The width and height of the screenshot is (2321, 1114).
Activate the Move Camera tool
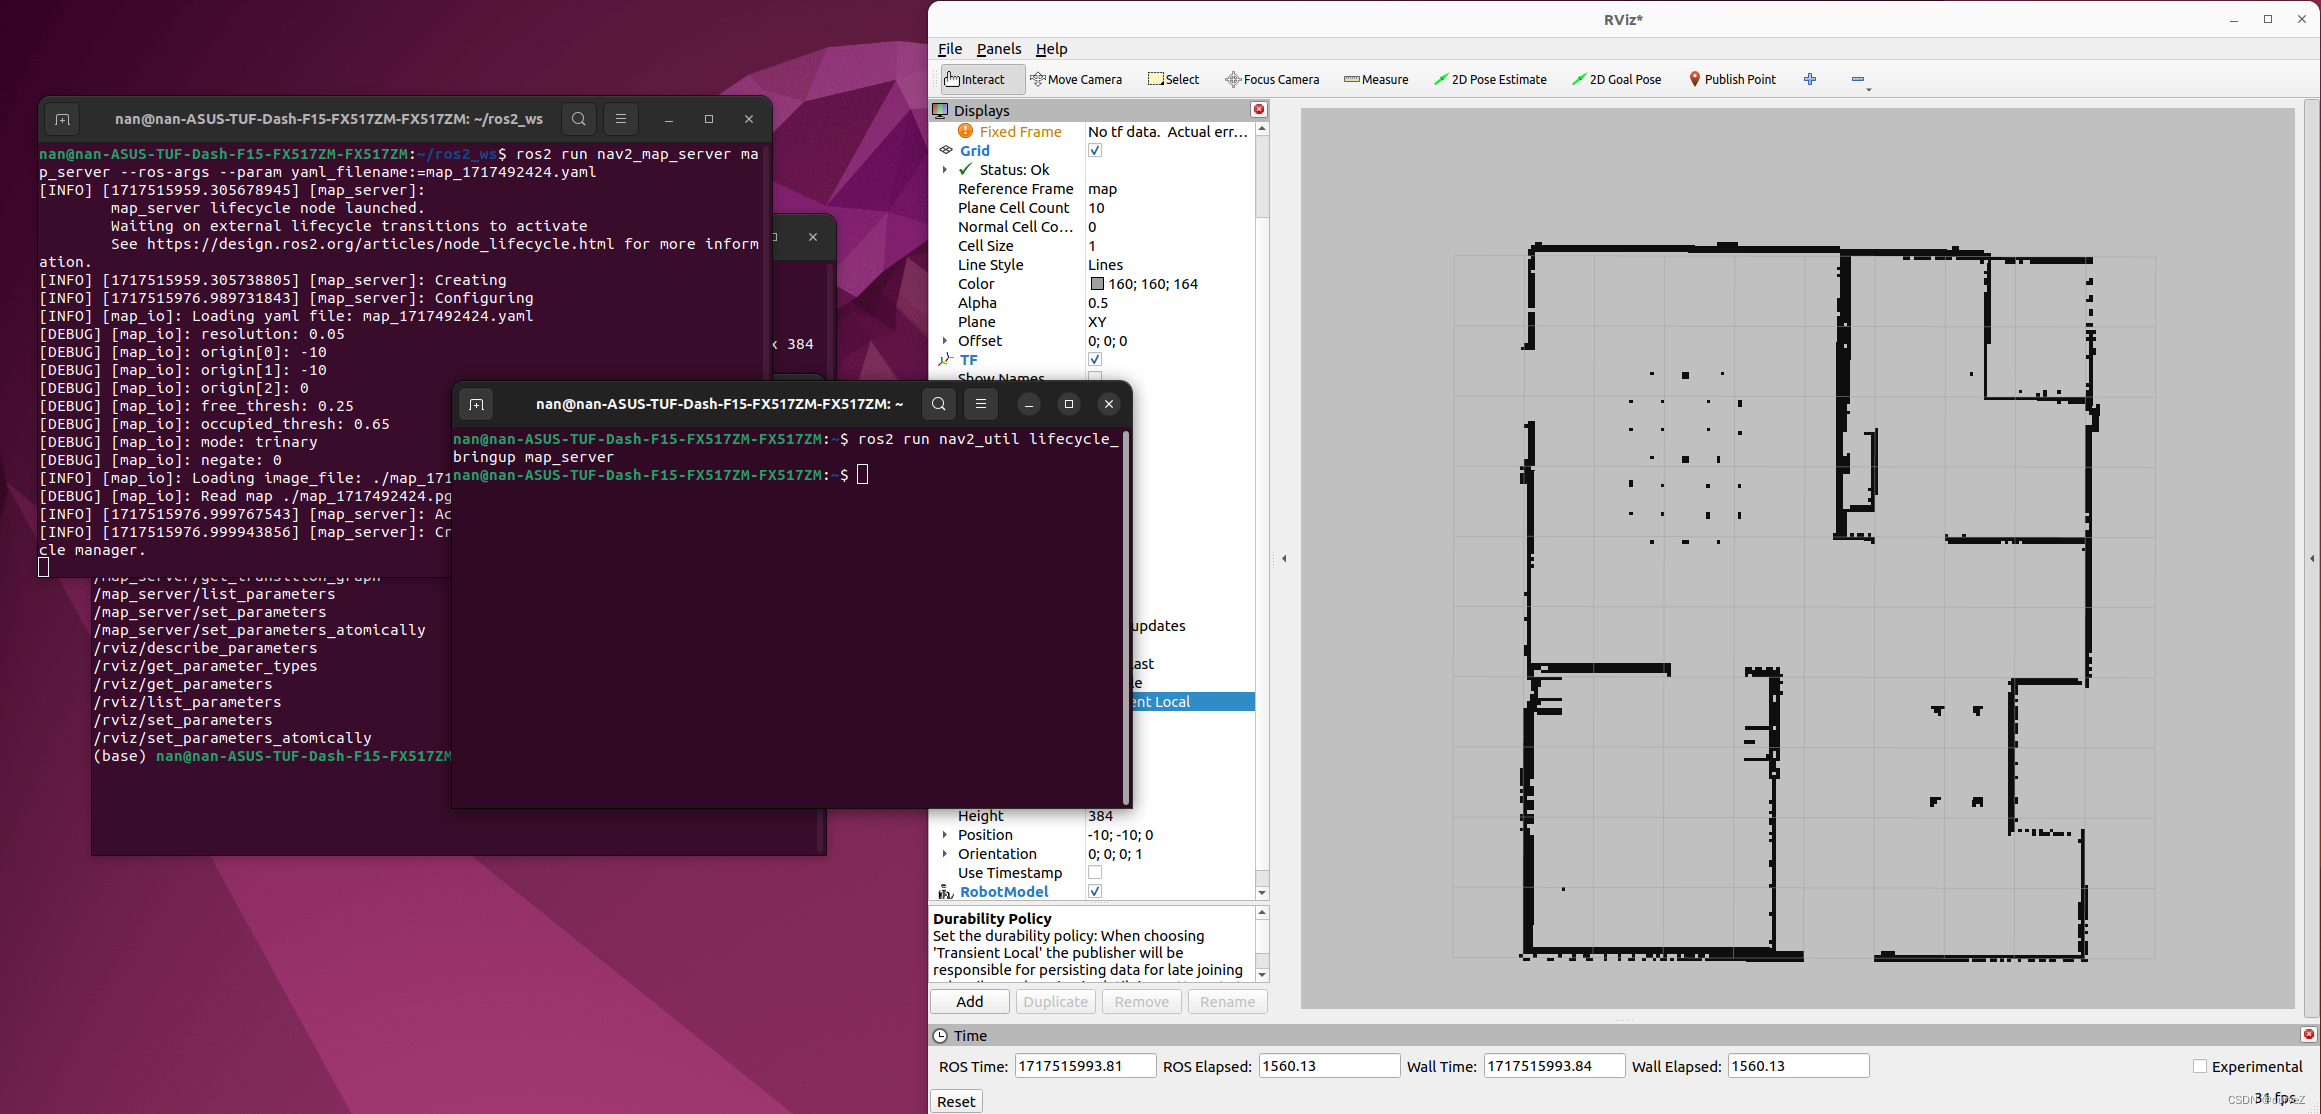1076,79
